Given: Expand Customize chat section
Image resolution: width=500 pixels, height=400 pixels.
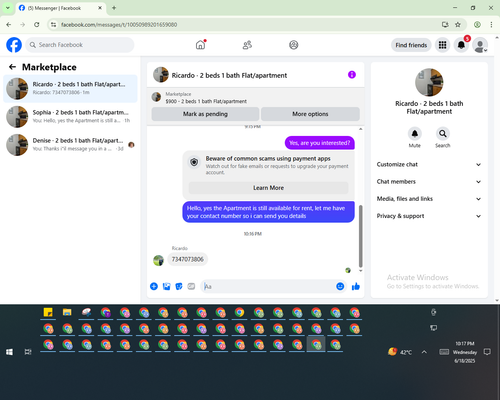Looking at the screenshot, I should [429, 164].
